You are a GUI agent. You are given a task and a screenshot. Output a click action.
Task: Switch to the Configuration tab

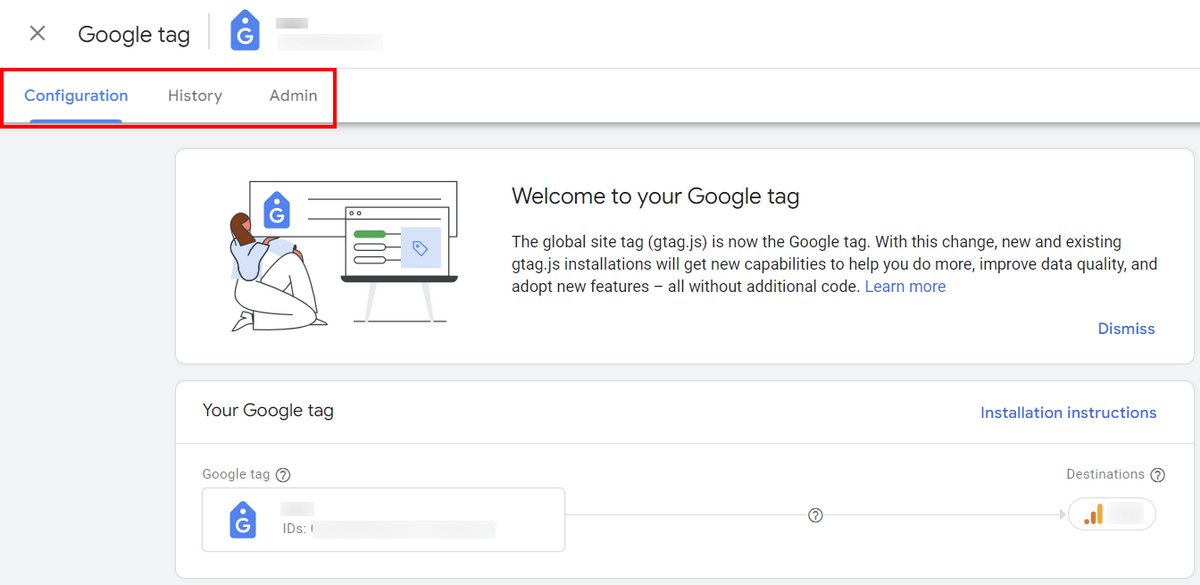click(x=76, y=96)
